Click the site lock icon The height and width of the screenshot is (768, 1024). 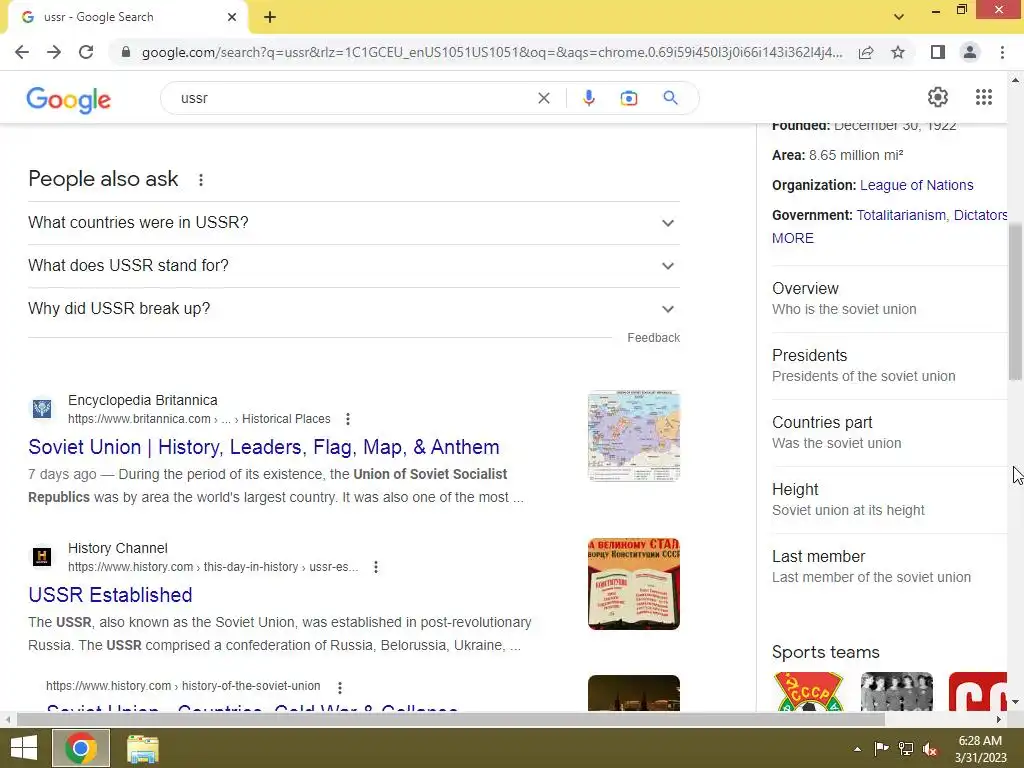pos(126,52)
